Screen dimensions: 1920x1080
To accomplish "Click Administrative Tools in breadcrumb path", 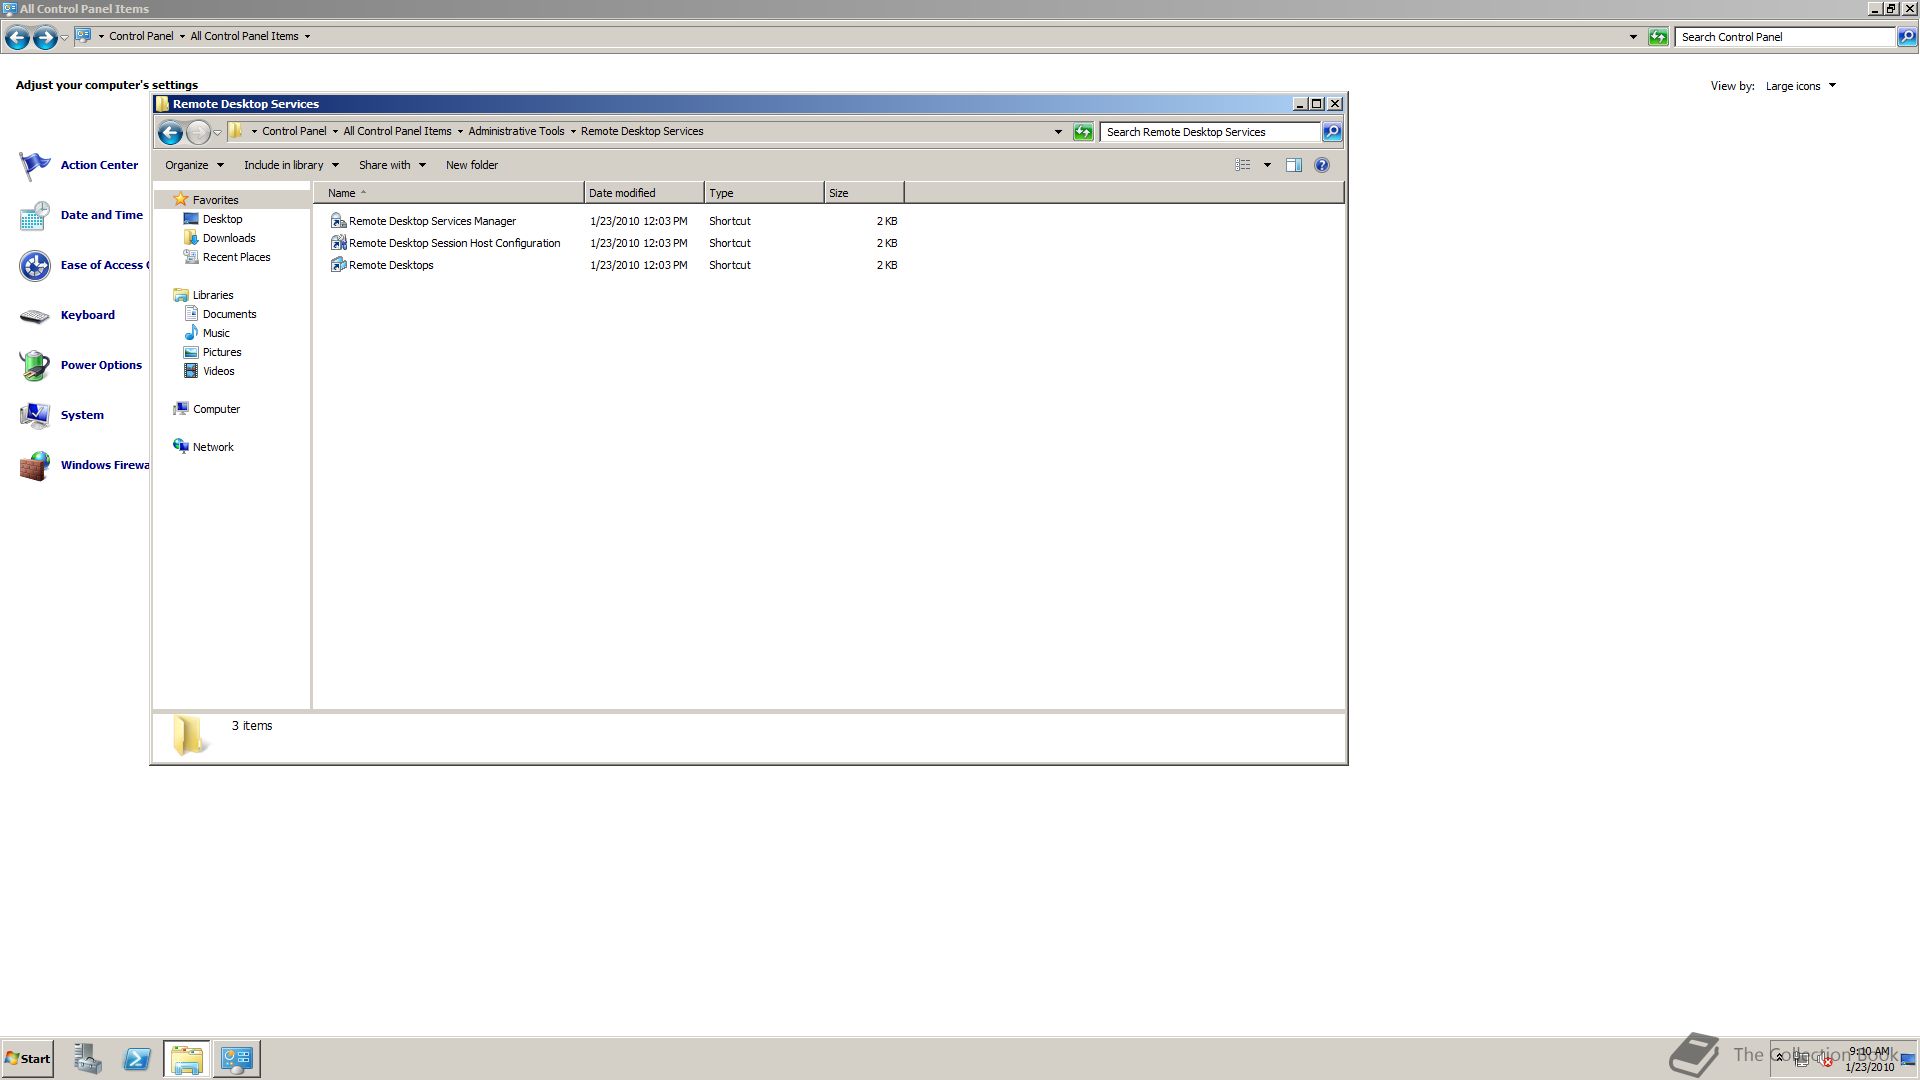I will 516,131.
